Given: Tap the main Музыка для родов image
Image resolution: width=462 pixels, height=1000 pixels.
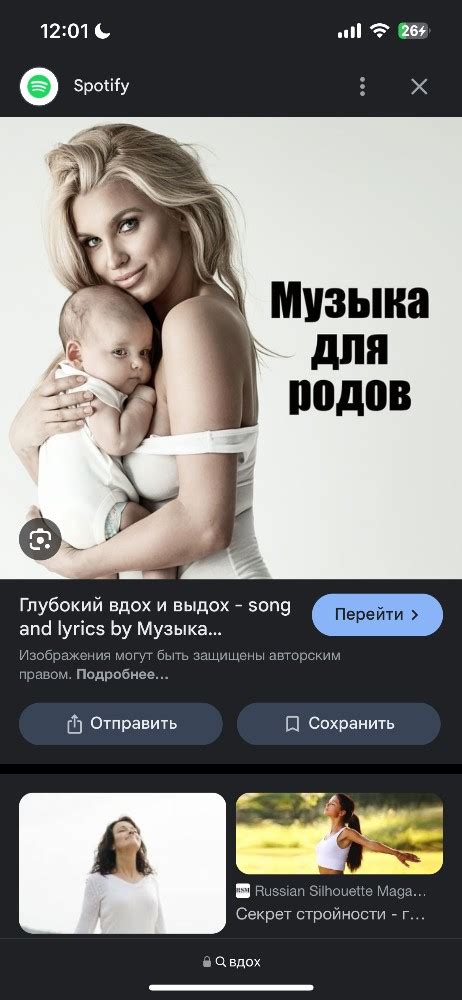Looking at the screenshot, I should tap(231, 348).
